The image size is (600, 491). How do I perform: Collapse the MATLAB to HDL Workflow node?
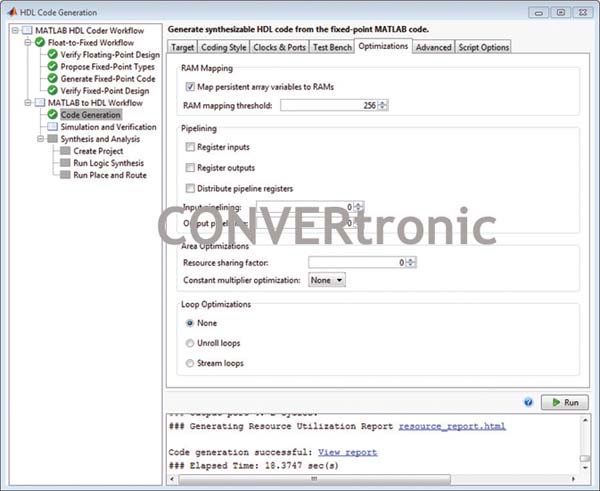[28, 103]
